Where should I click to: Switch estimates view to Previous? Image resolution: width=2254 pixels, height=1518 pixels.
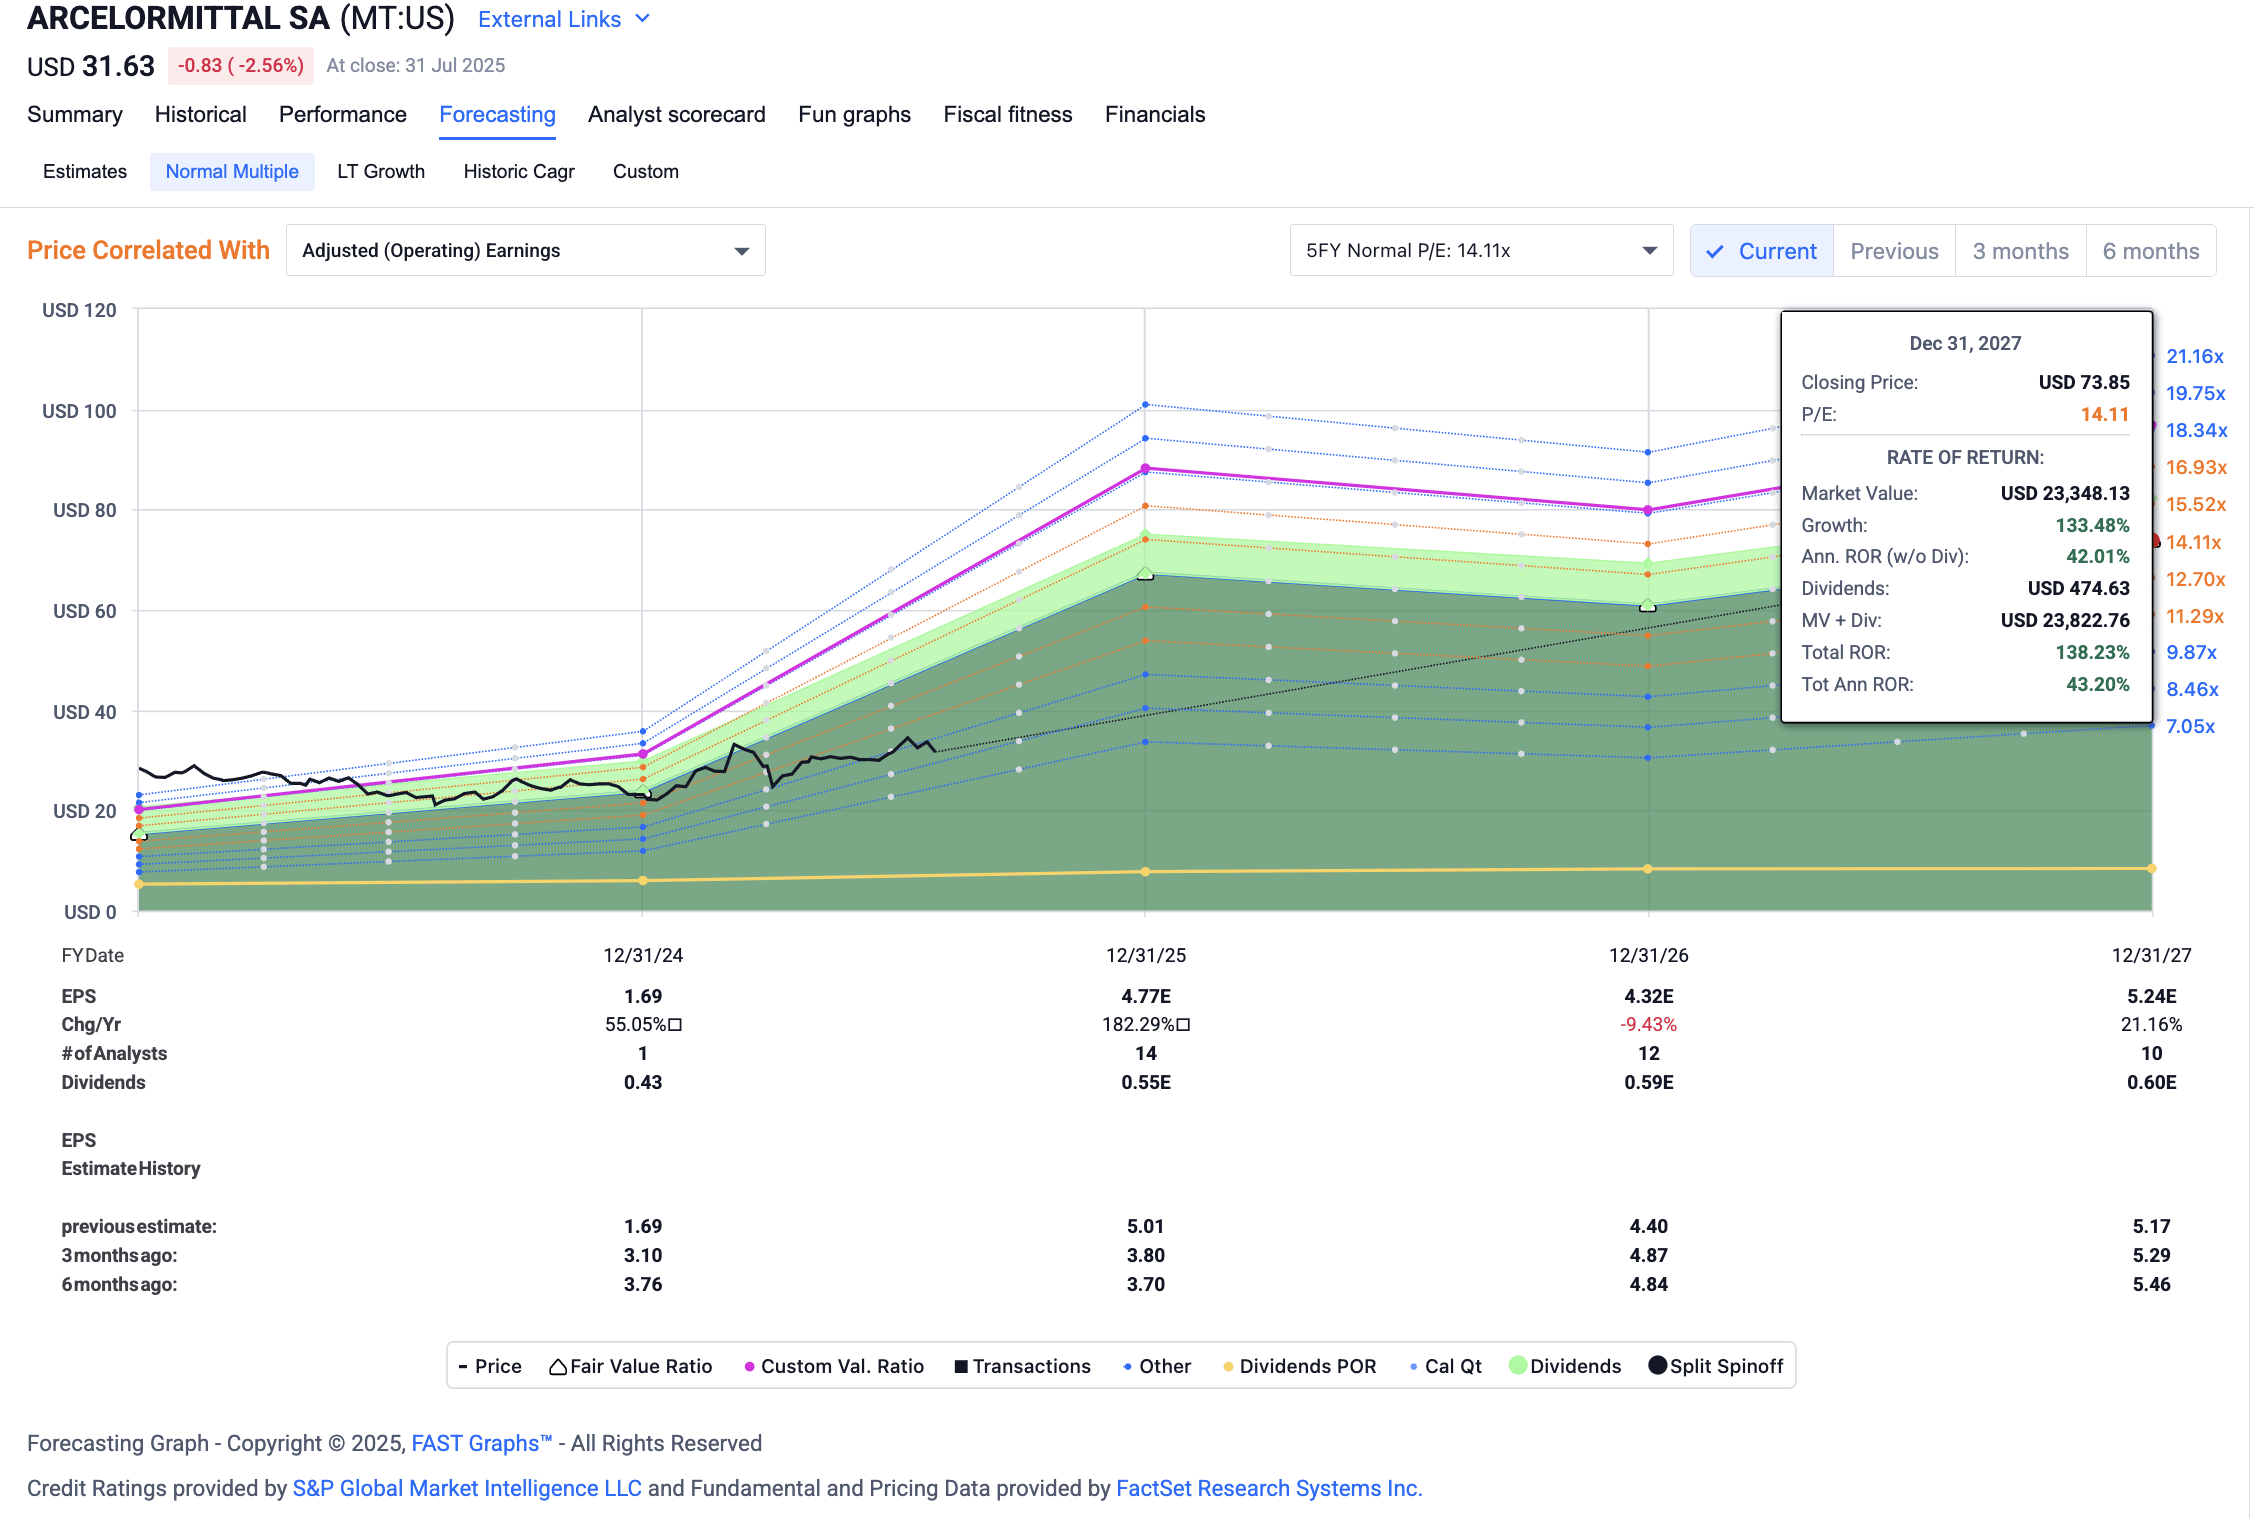point(1894,251)
